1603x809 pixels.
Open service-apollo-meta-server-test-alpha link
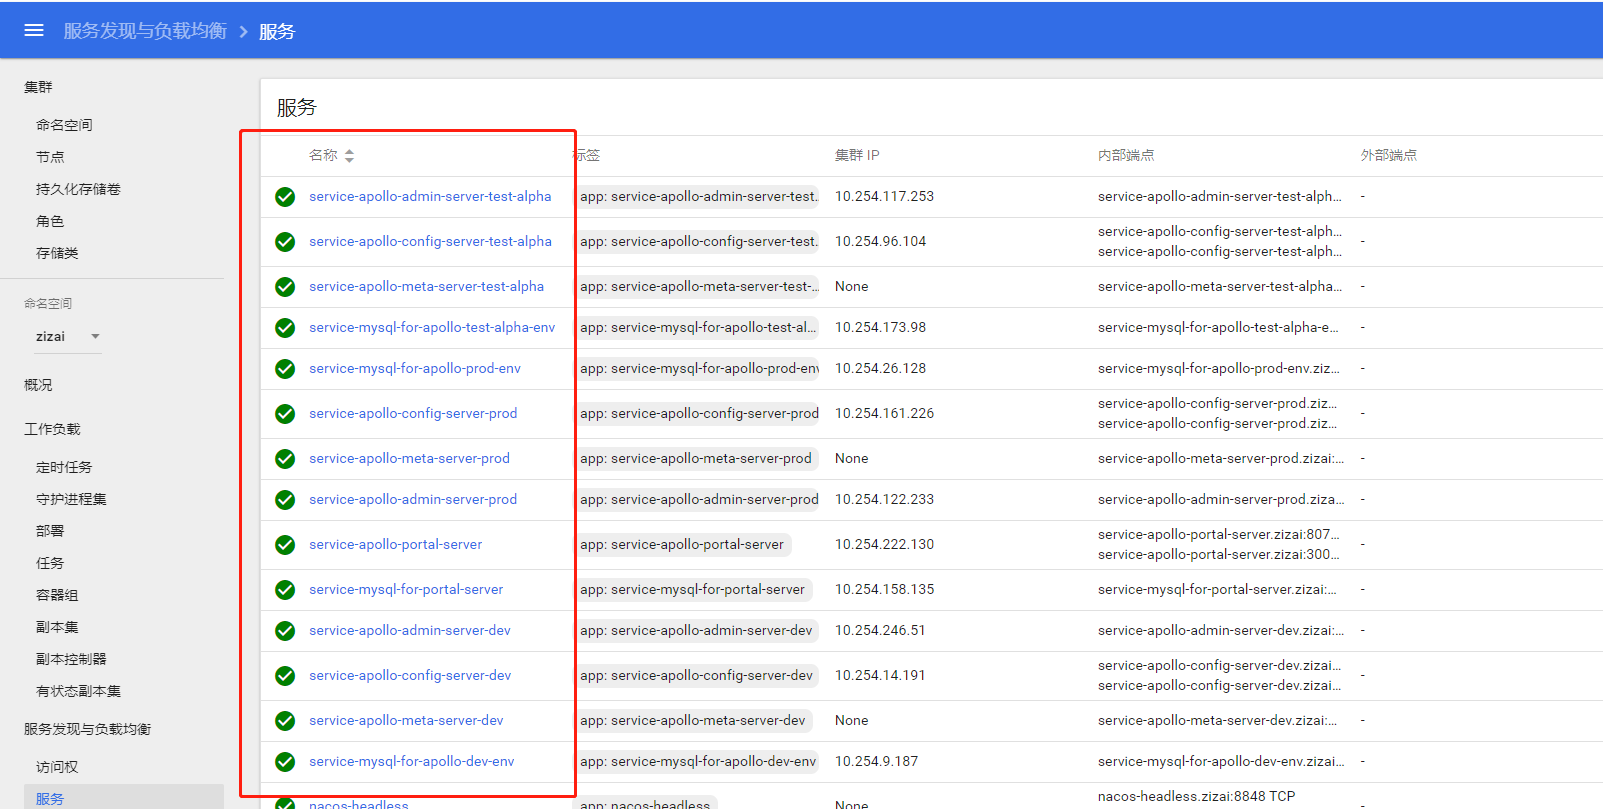coord(426,286)
